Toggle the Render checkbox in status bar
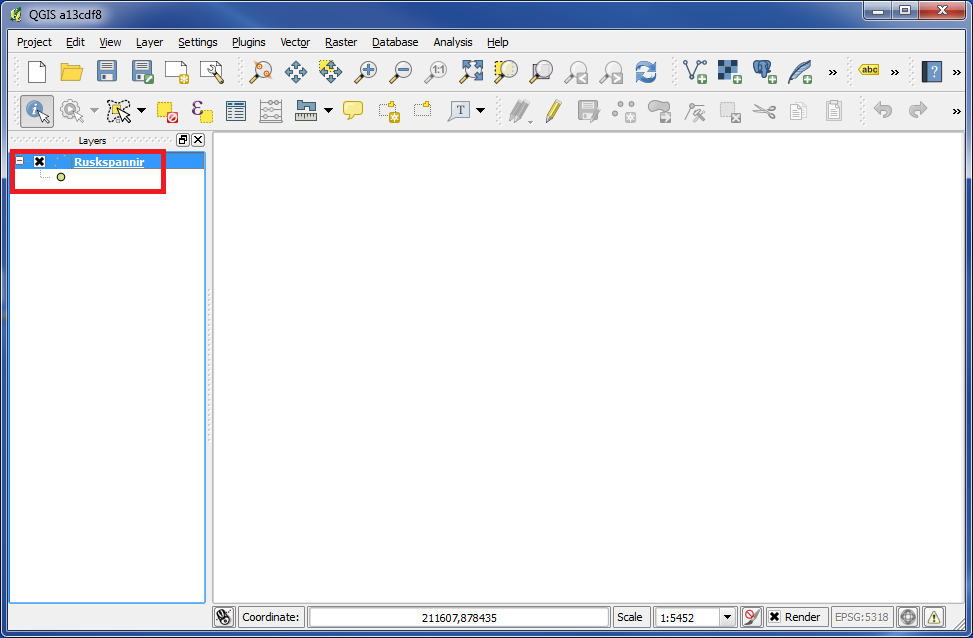 774,617
